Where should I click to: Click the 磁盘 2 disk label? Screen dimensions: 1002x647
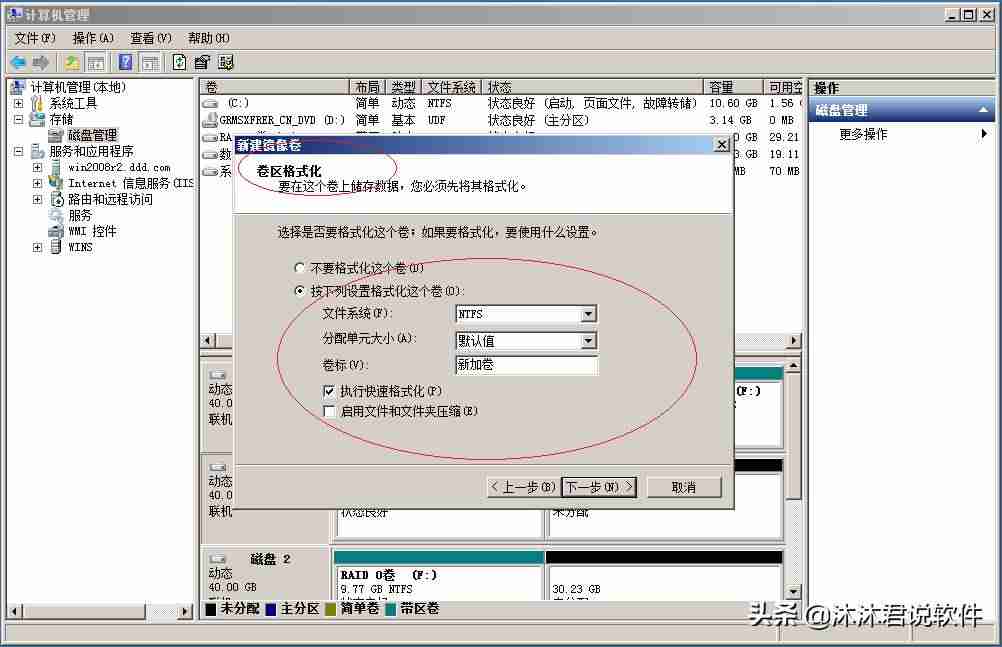click(x=270, y=559)
